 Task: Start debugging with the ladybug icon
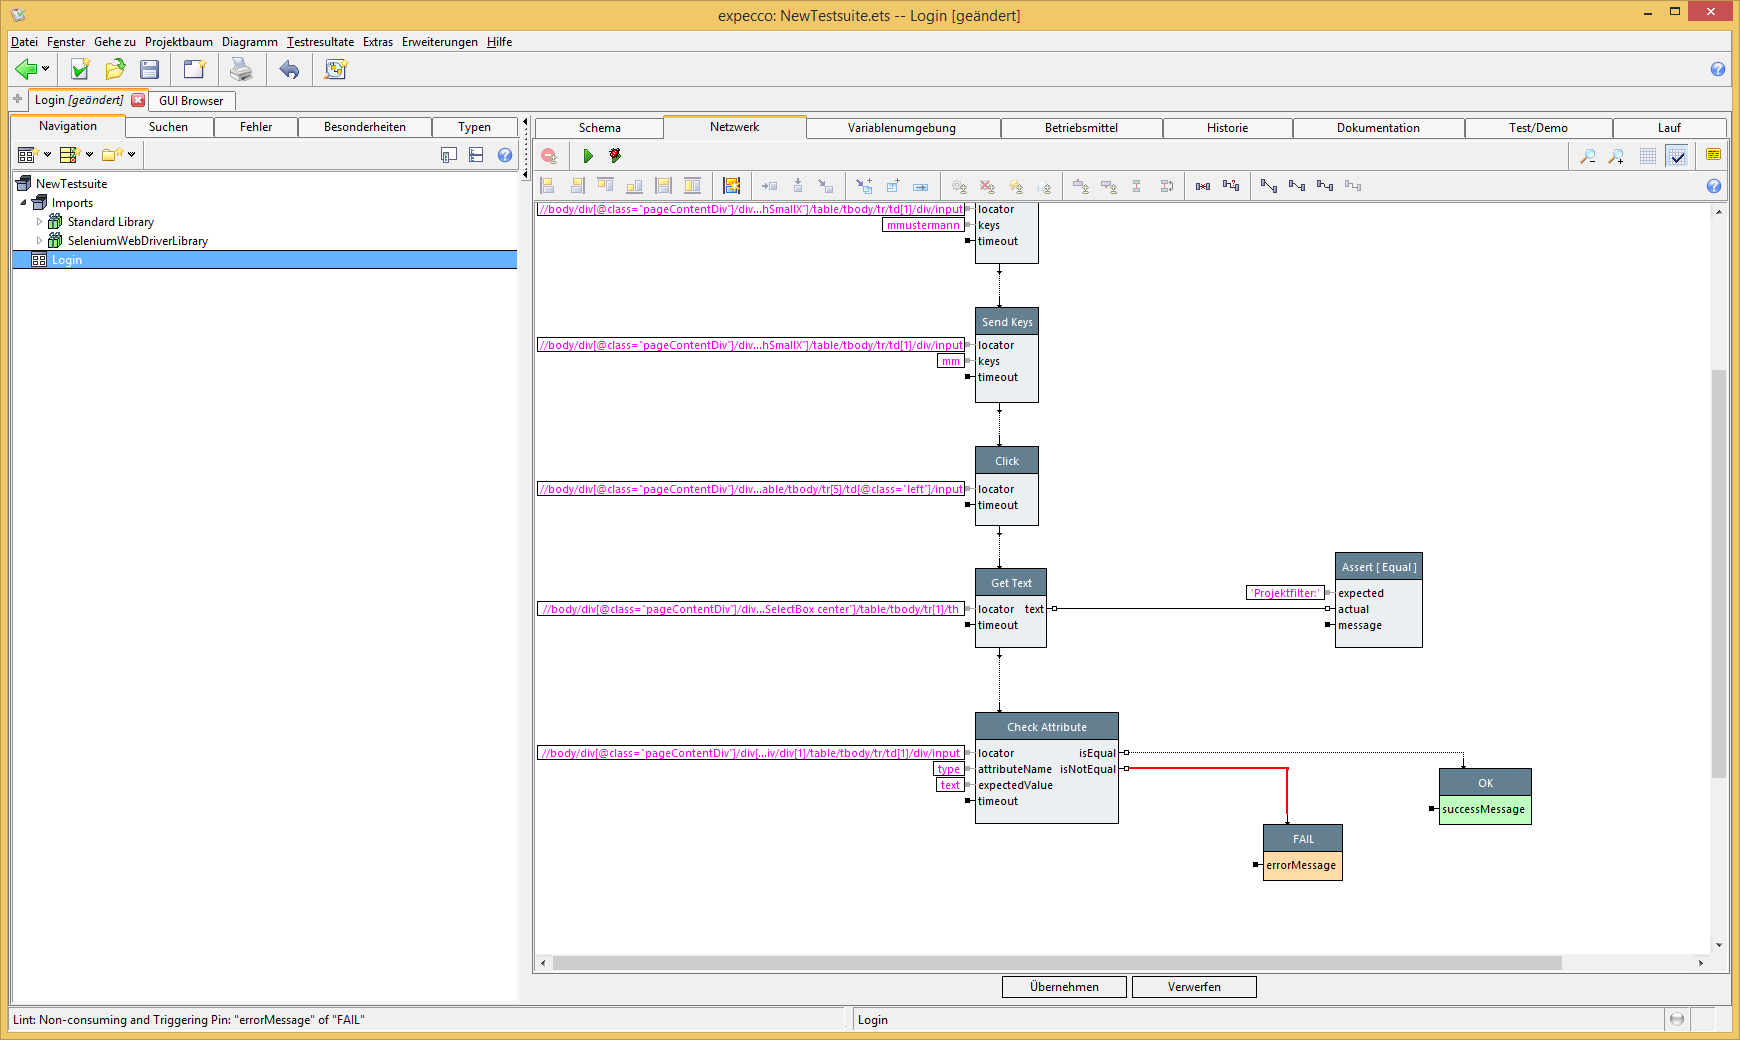tap(615, 156)
